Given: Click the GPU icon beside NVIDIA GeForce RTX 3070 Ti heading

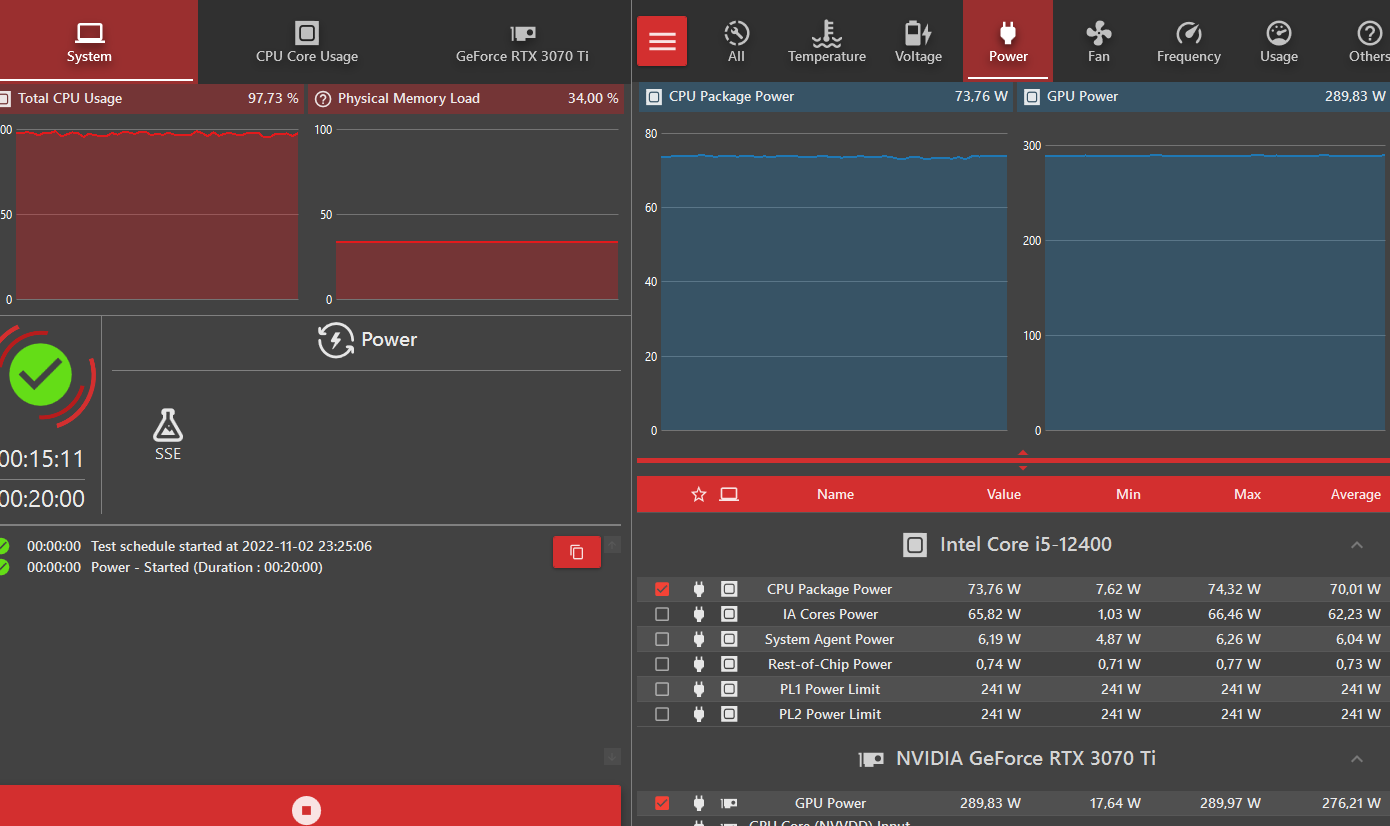Looking at the screenshot, I should pyautogui.click(x=871, y=759).
